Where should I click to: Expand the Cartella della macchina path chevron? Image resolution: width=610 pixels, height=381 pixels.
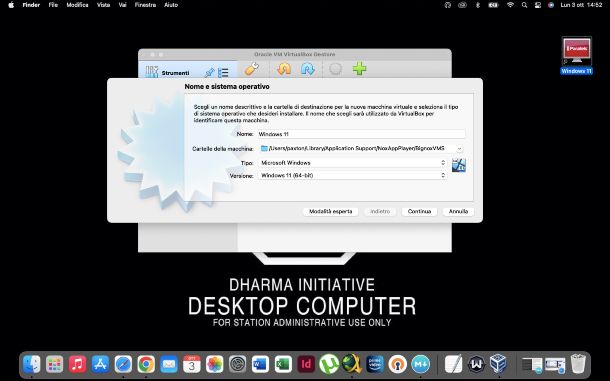[x=459, y=149]
